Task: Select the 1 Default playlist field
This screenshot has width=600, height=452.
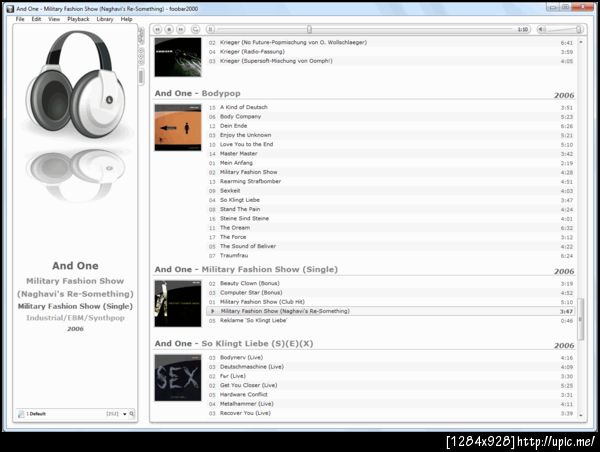Action: tap(73, 414)
